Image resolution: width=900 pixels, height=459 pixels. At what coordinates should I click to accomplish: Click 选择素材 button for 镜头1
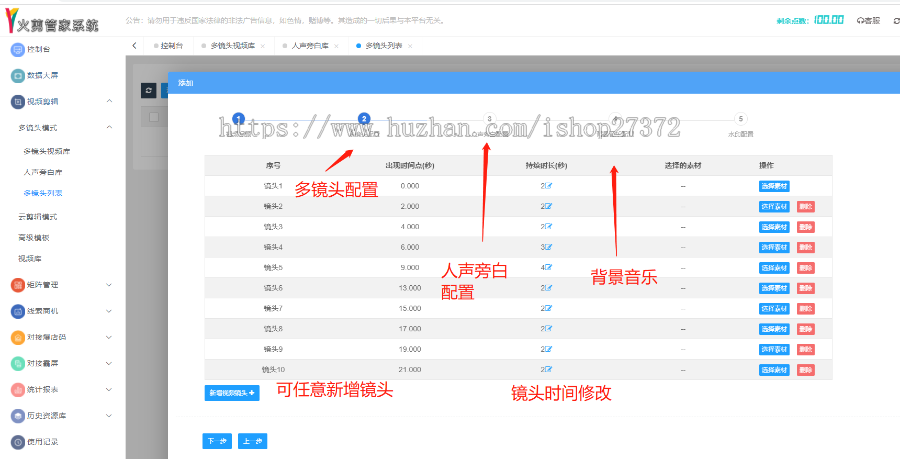click(x=774, y=186)
